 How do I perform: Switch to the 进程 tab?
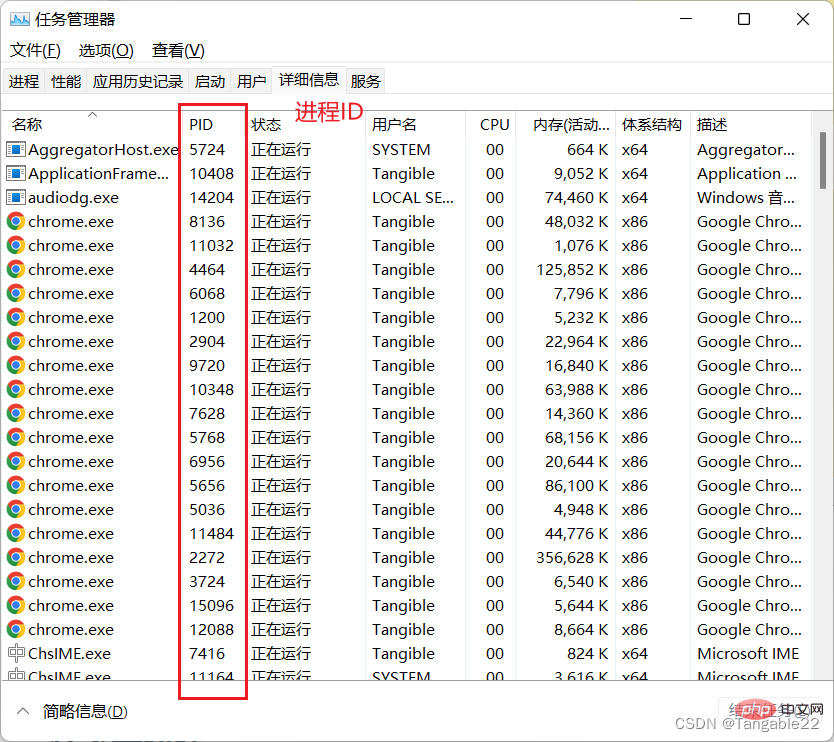pyautogui.click(x=24, y=81)
